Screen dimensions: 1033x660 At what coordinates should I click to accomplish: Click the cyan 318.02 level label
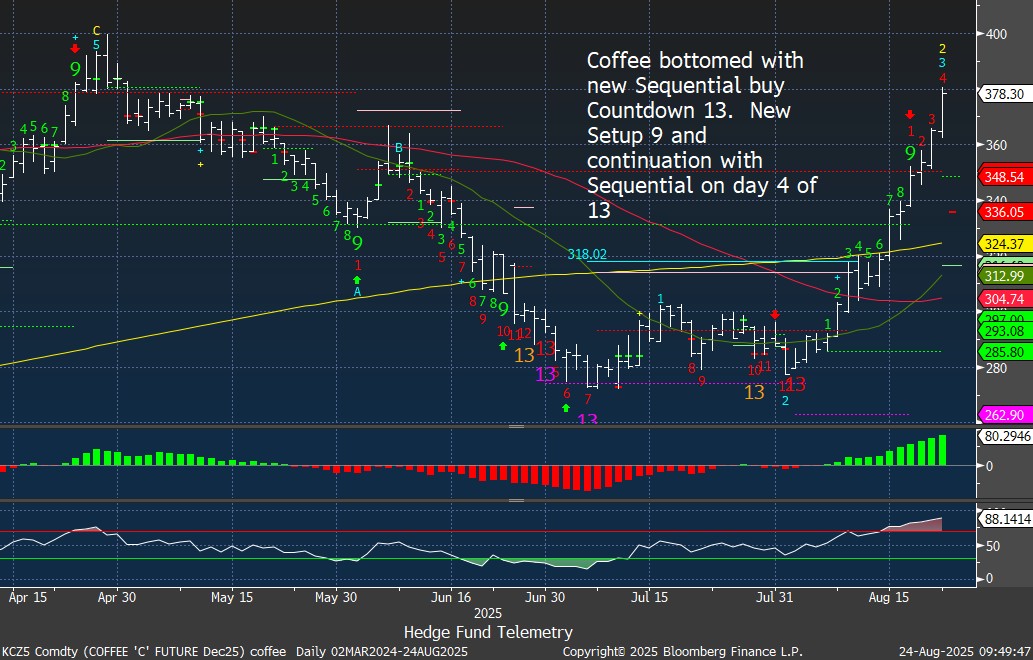[588, 255]
